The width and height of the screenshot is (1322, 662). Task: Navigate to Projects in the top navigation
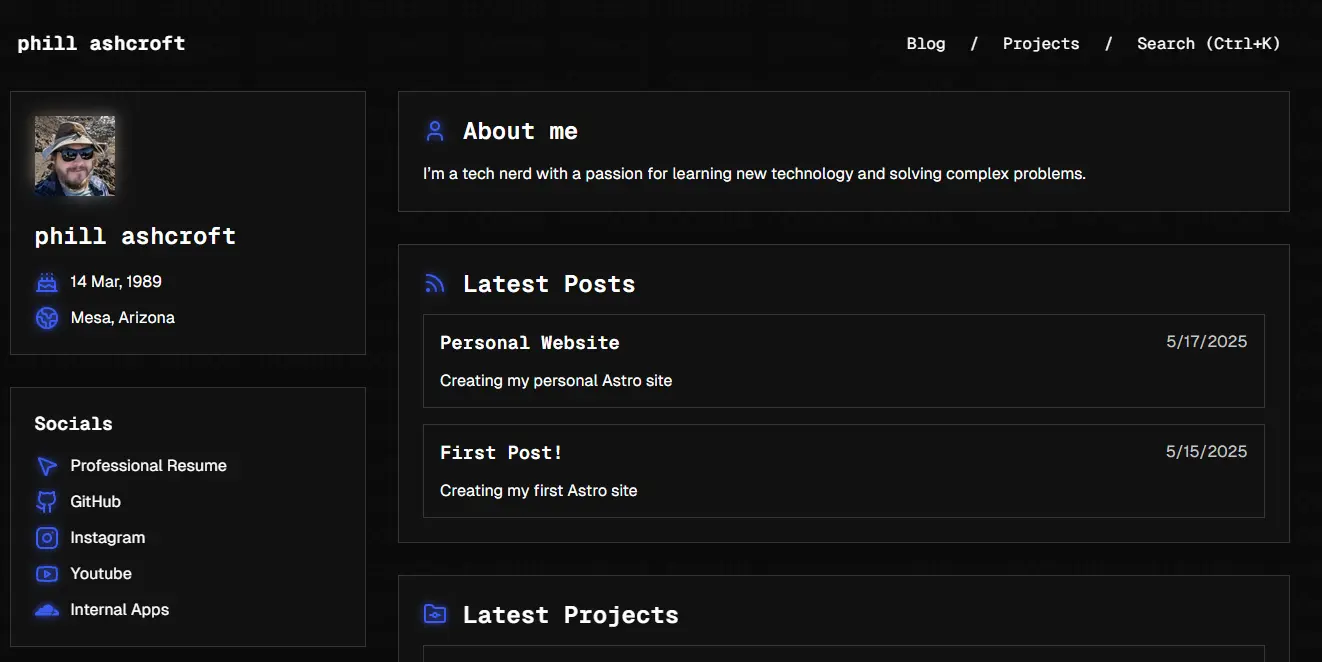(1040, 43)
